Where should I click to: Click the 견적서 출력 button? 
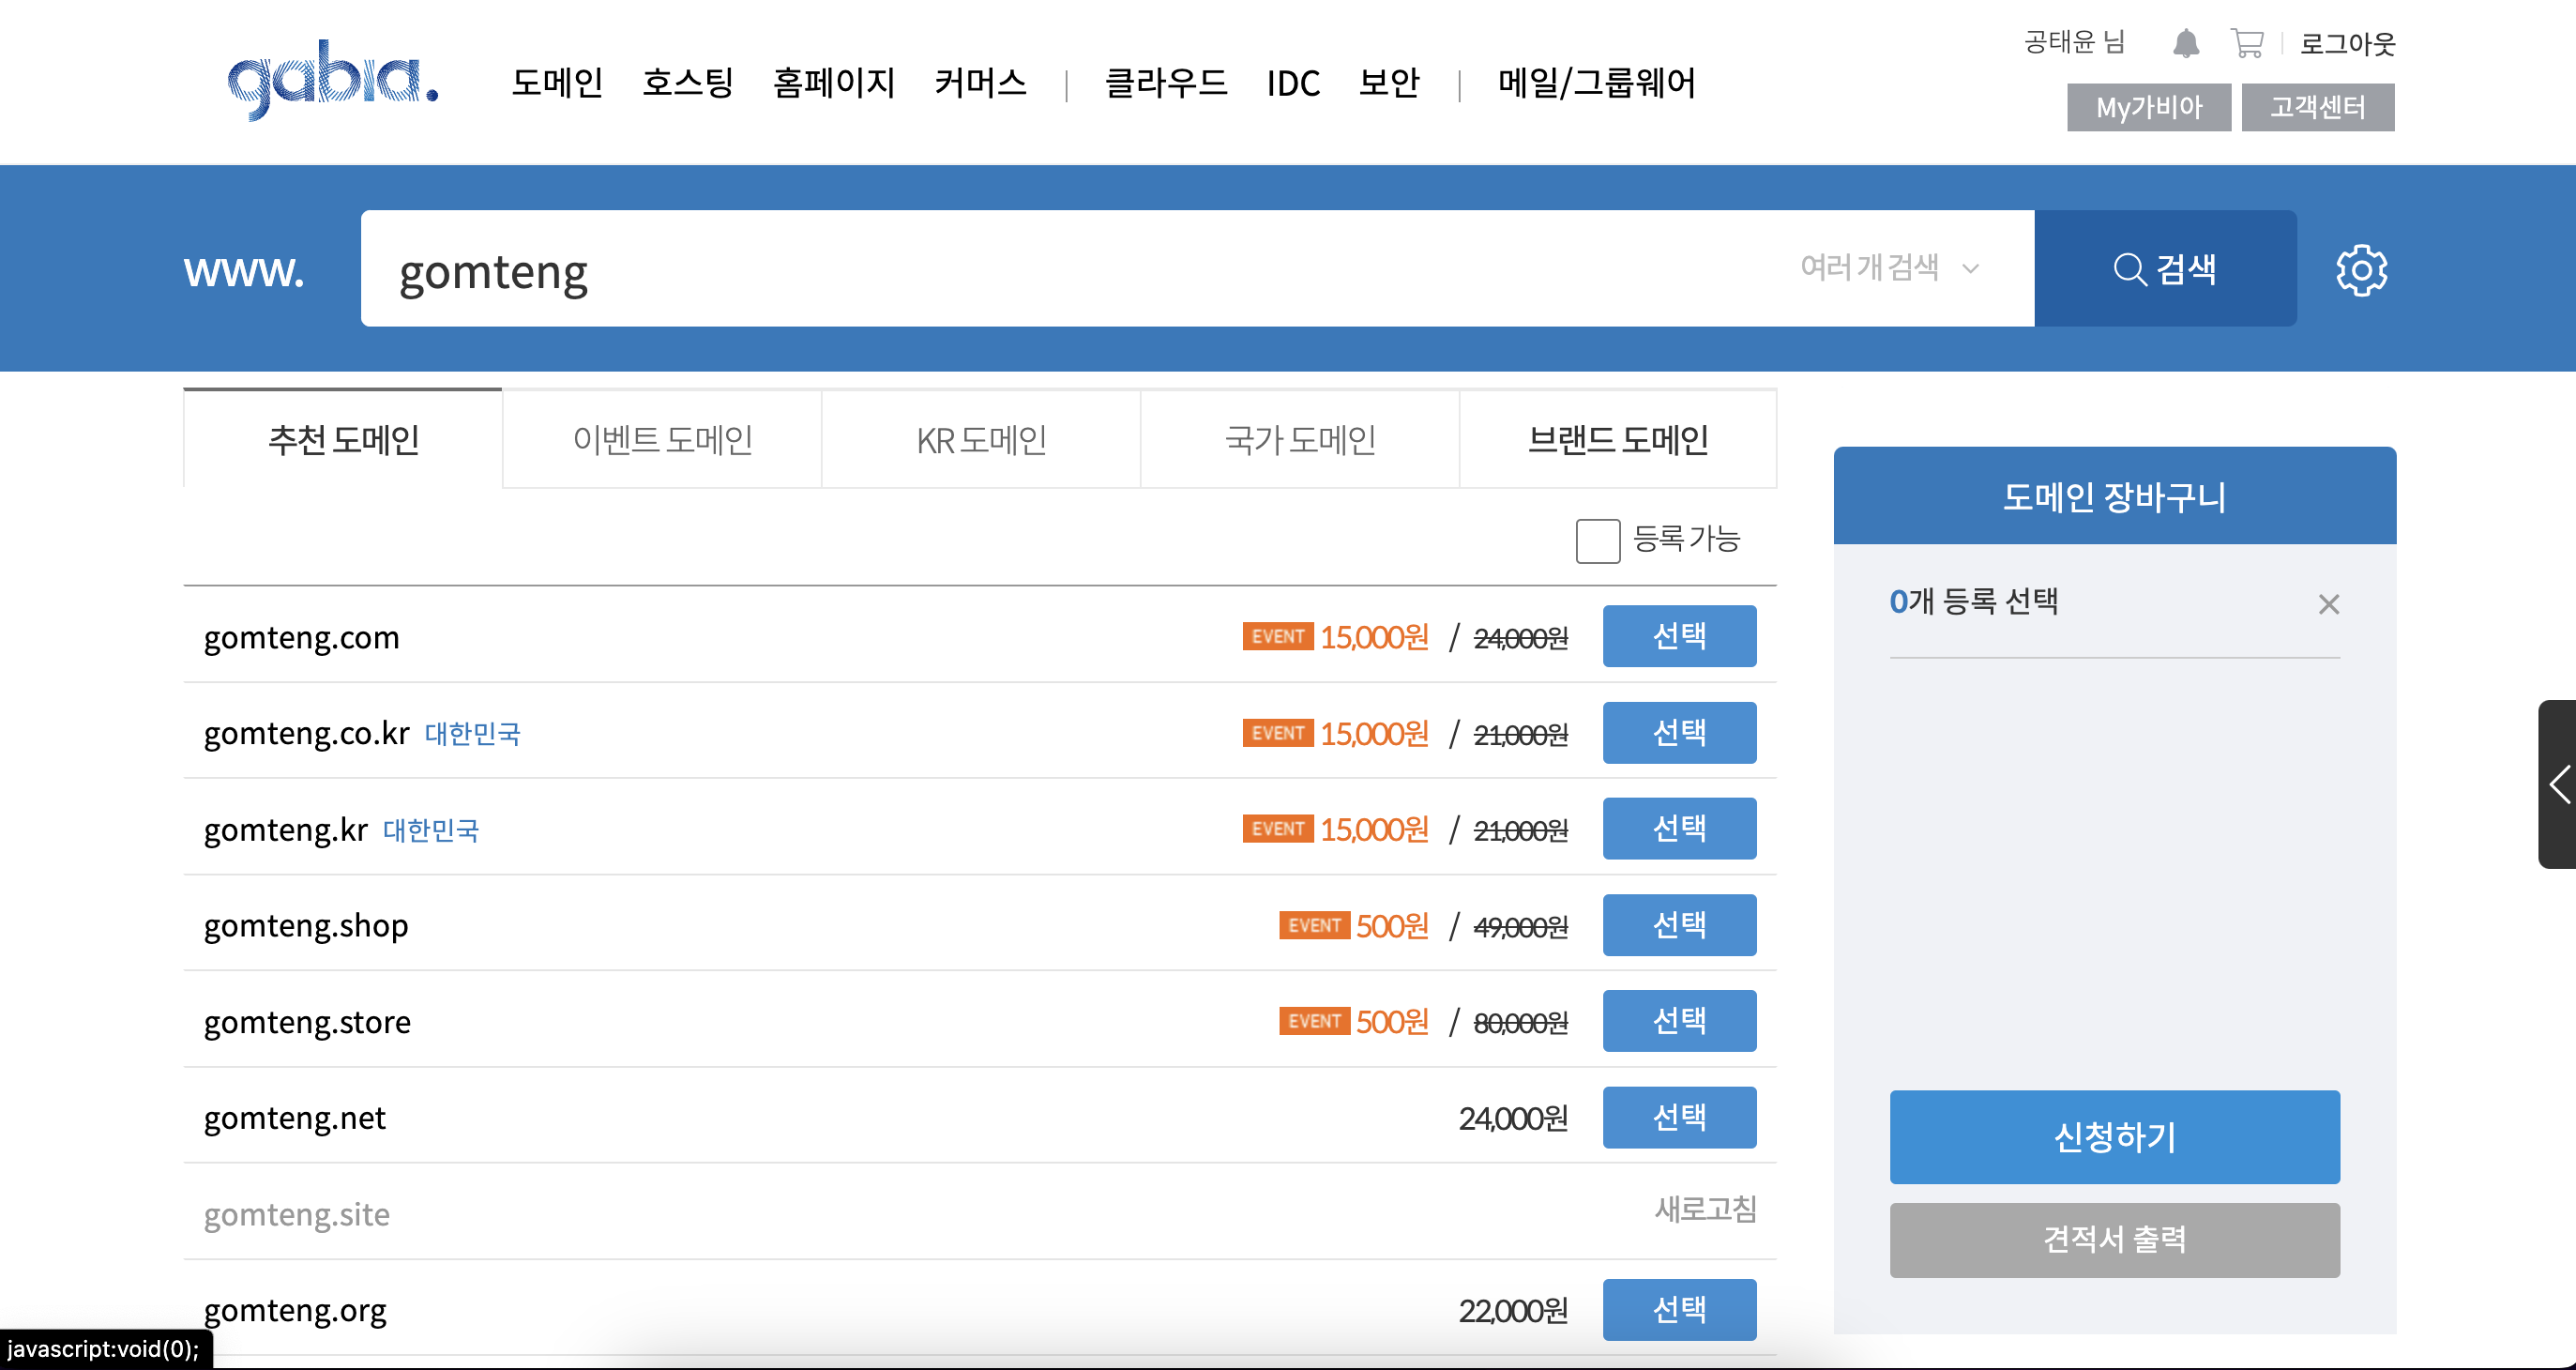click(2114, 1240)
